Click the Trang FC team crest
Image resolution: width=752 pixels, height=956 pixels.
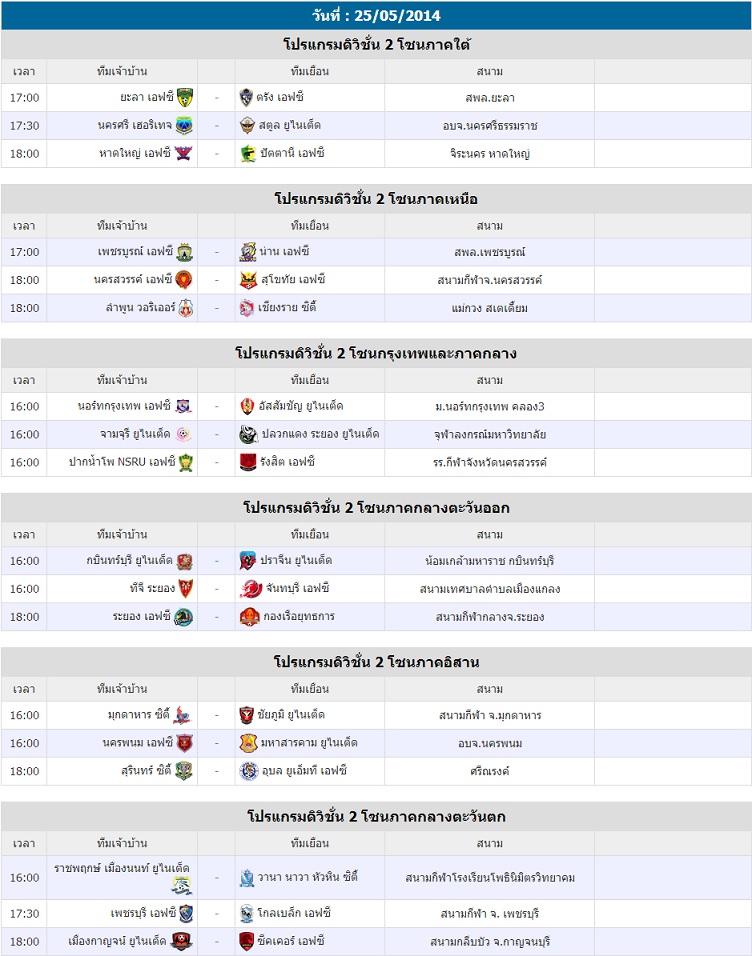tap(249, 97)
